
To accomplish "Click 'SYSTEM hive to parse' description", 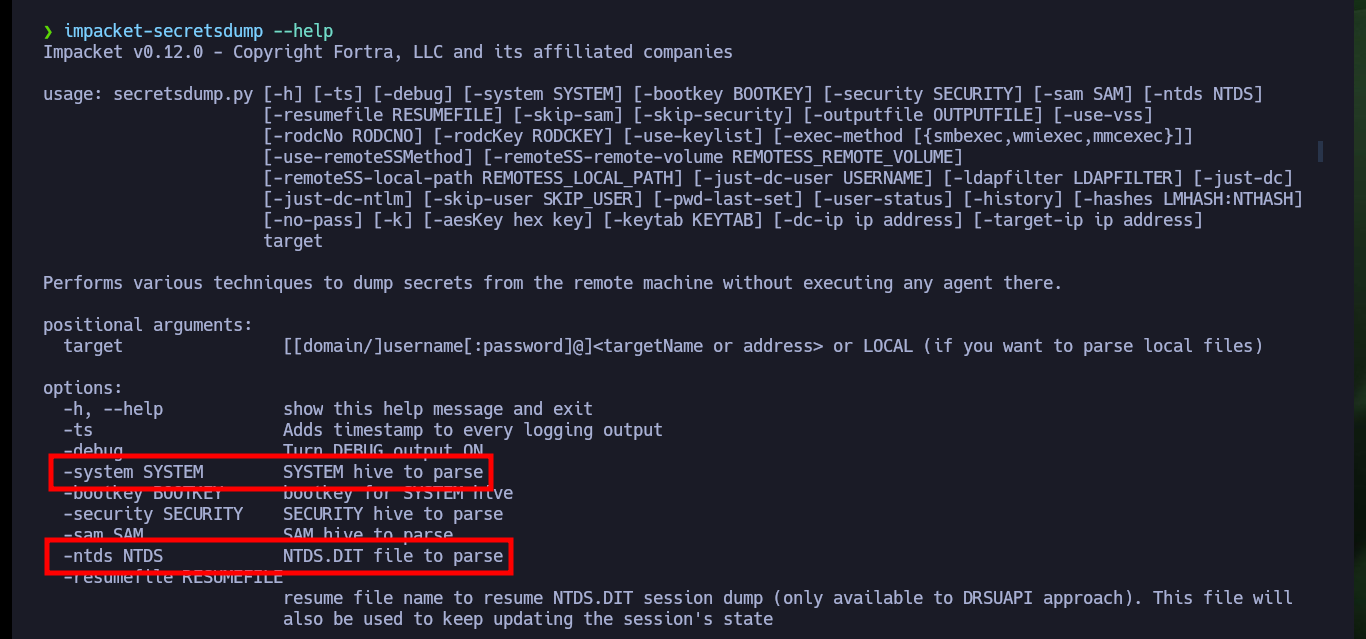I will coord(383,472).
